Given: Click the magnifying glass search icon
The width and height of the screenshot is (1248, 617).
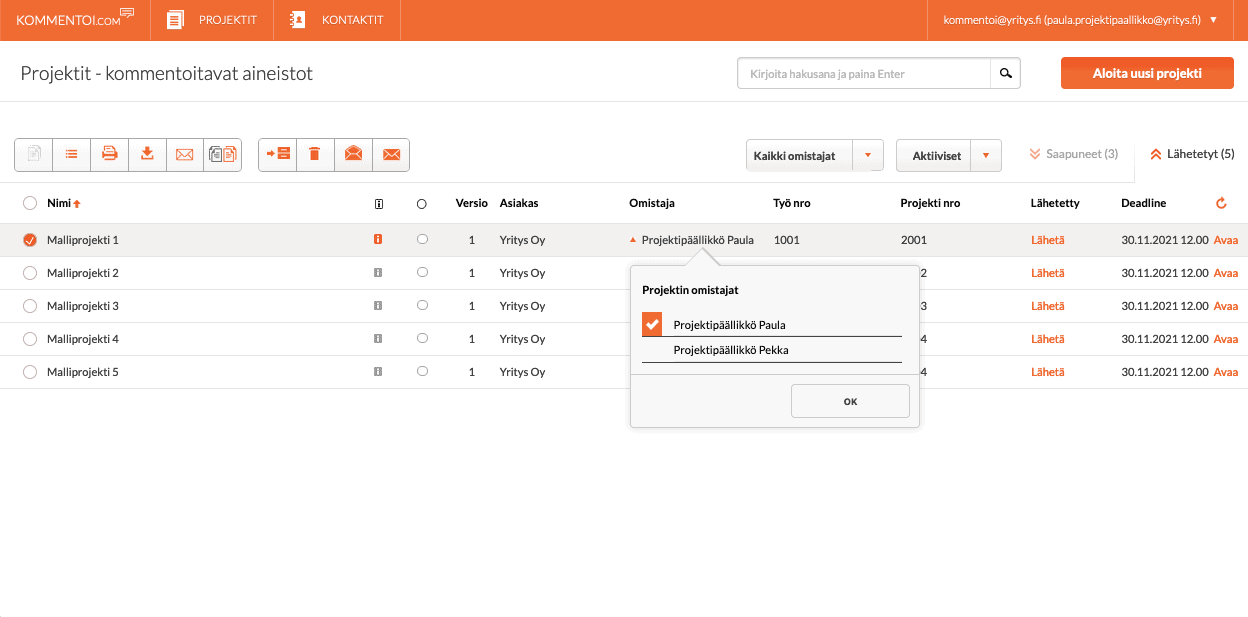Looking at the screenshot, I should pyautogui.click(x=1006, y=74).
